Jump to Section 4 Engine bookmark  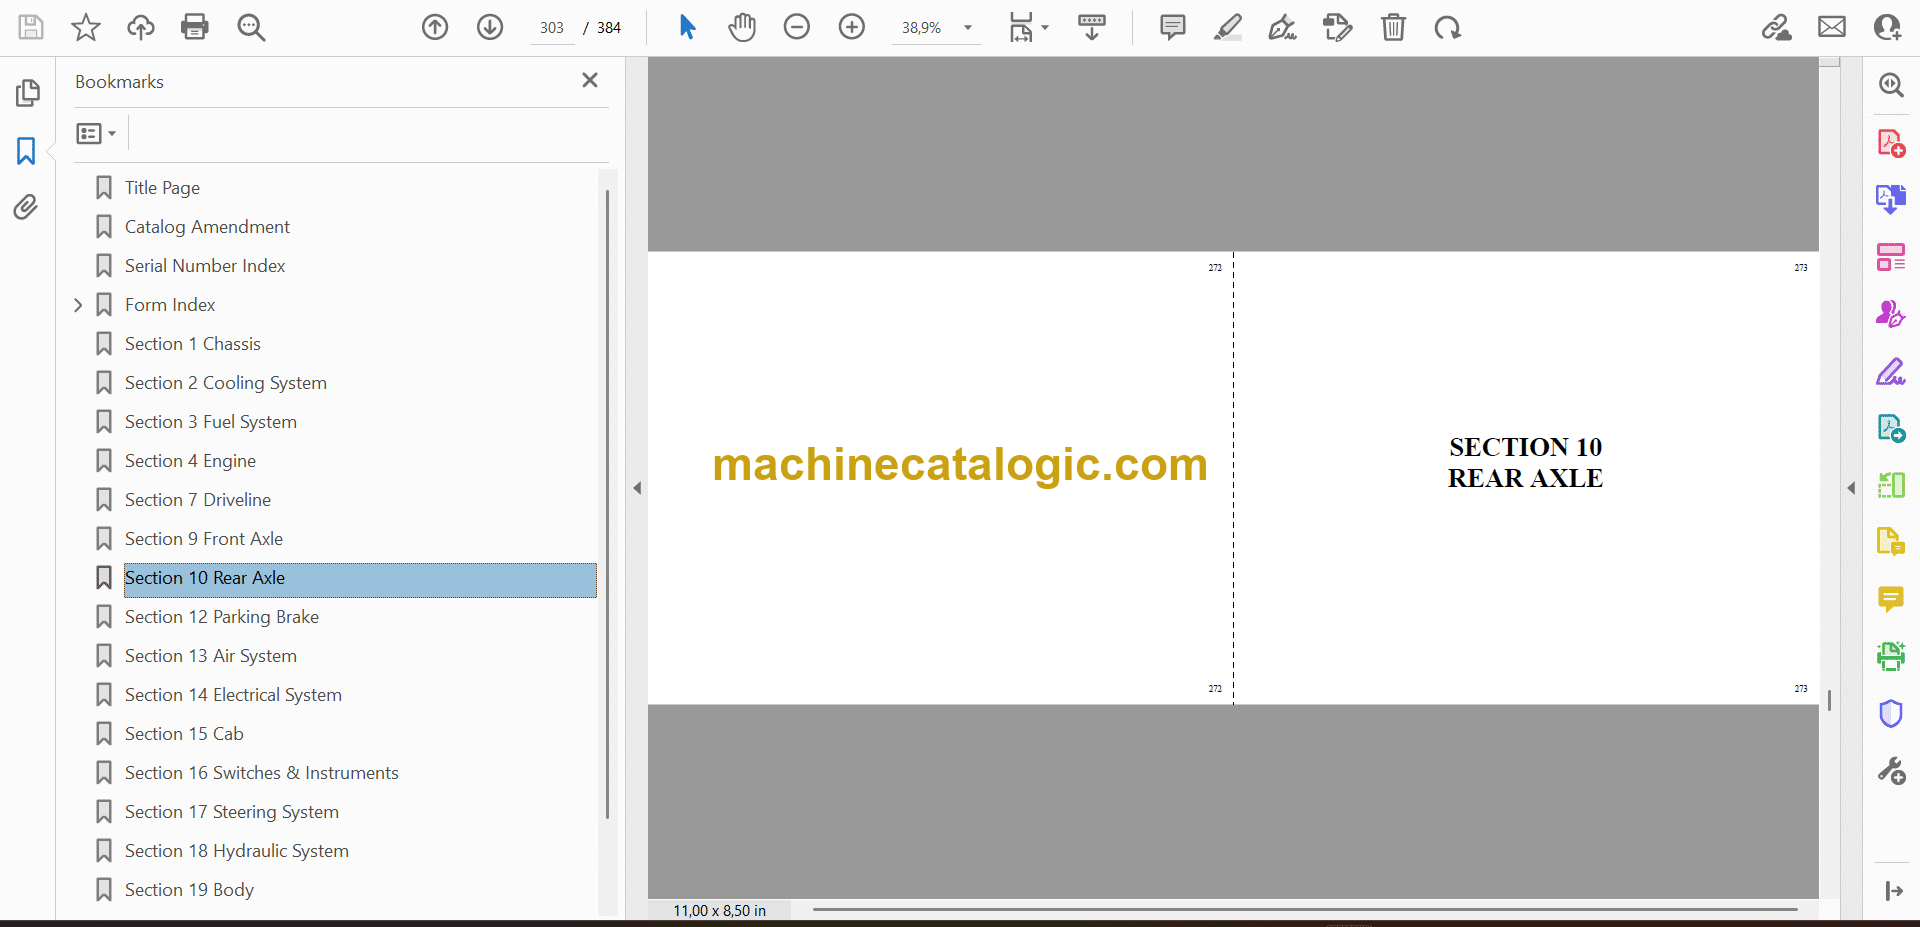[190, 461]
